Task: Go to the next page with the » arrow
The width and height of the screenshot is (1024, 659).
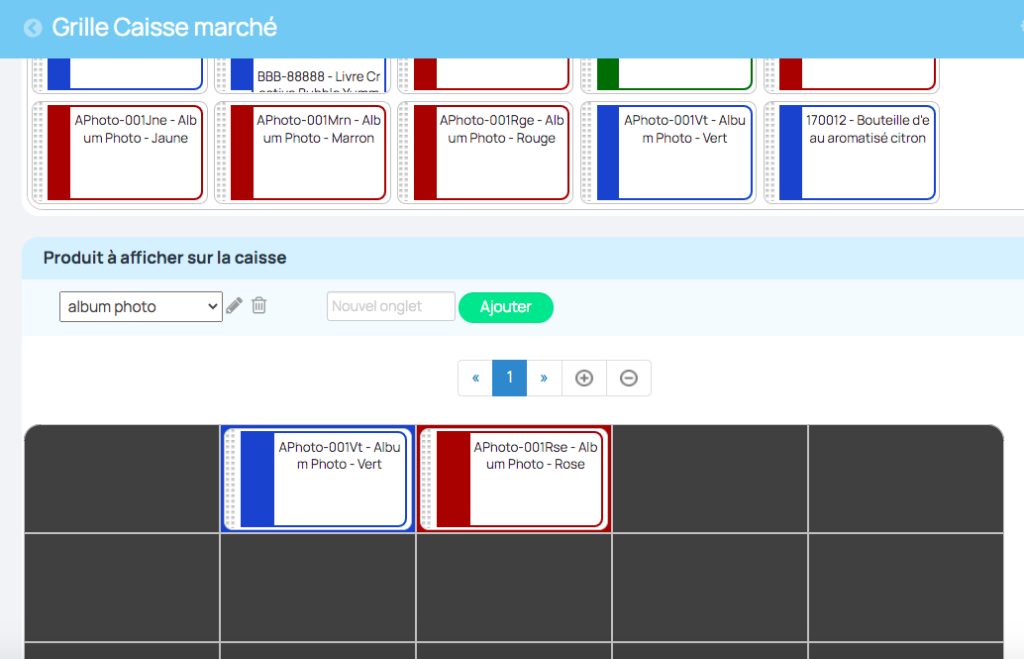Action: [543, 378]
